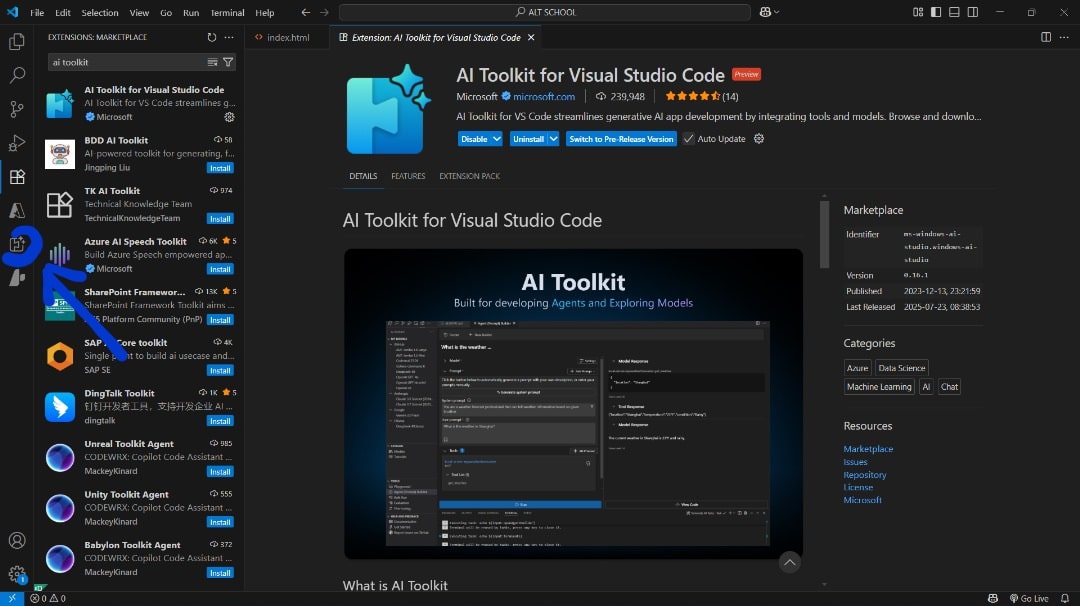Open the Copilot dropdown chevron in title bar
Viewport: 1080px width, 606px height.
(776, 12)
